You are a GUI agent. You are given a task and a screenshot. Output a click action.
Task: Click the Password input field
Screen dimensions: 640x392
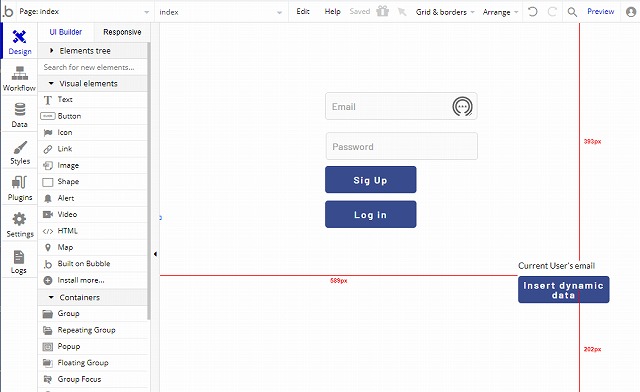[402, 146]
